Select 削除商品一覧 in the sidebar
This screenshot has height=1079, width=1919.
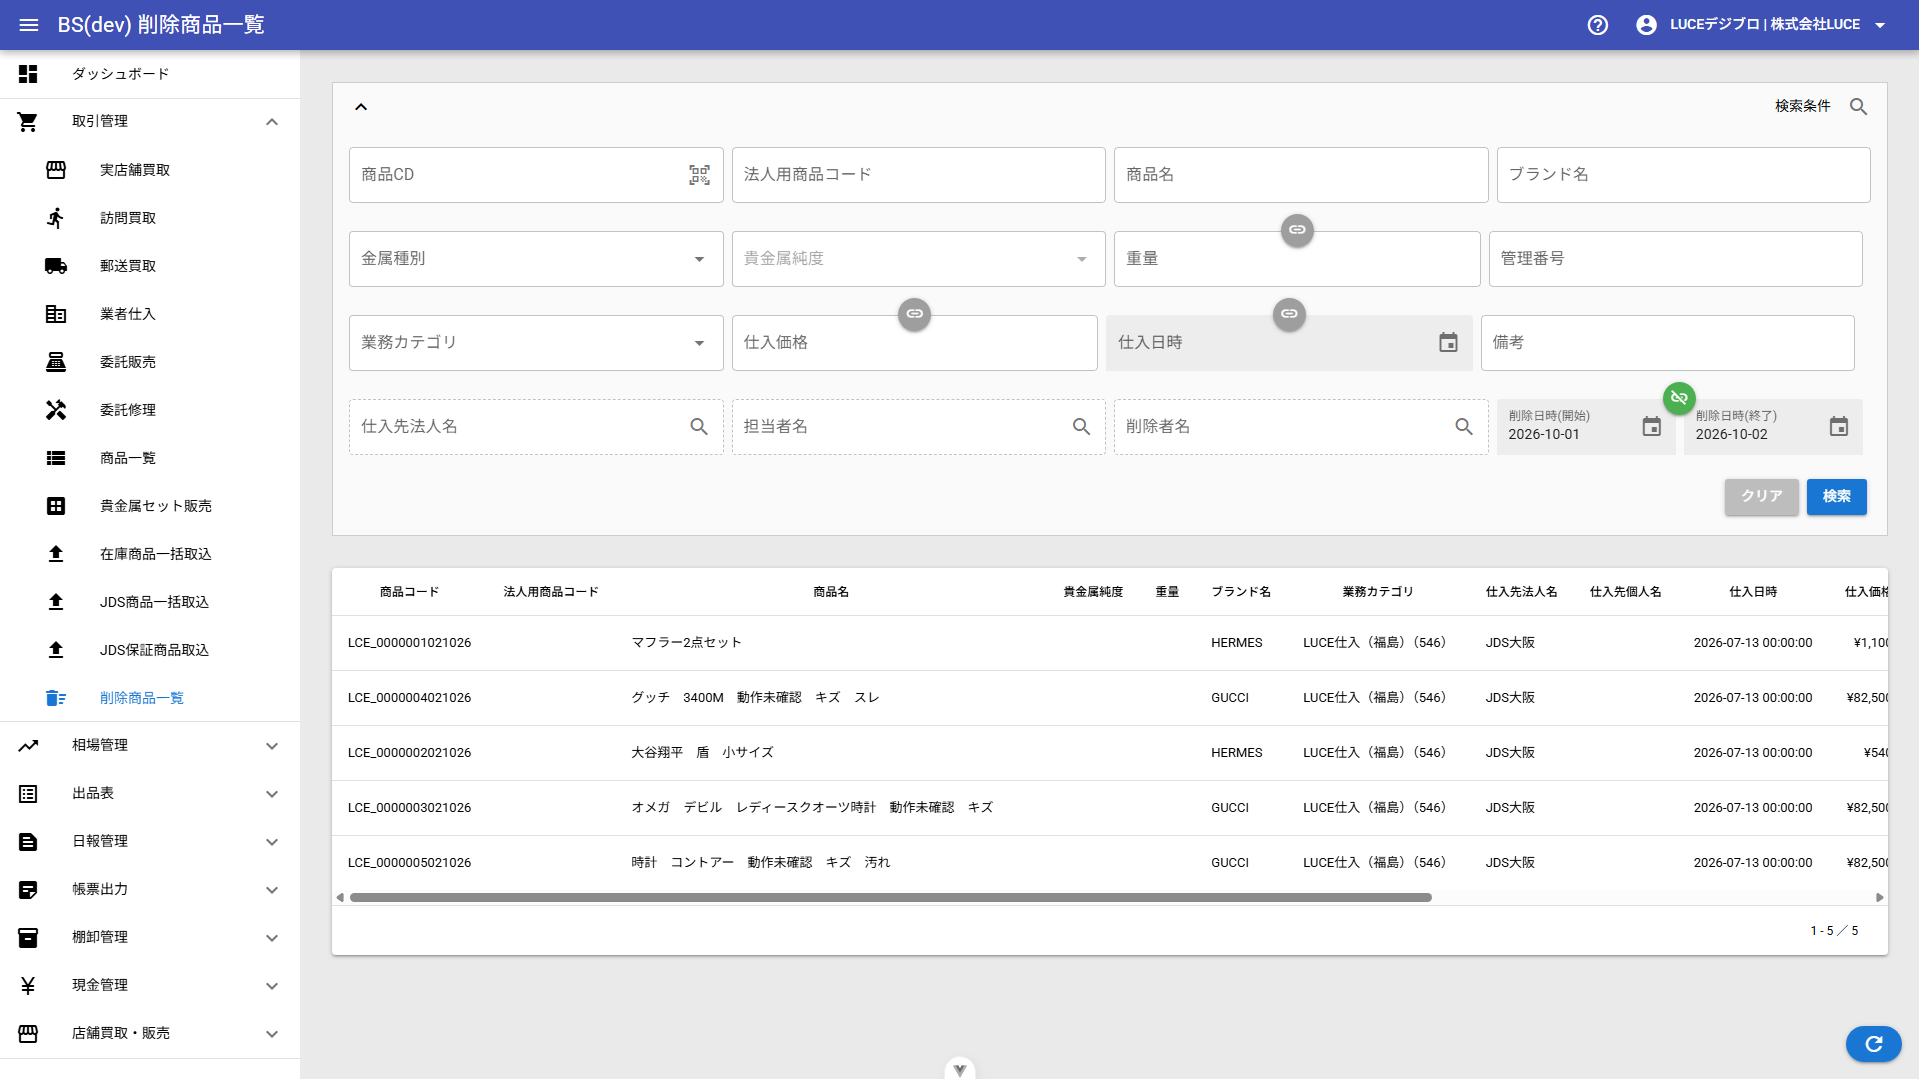pos(150,698)
